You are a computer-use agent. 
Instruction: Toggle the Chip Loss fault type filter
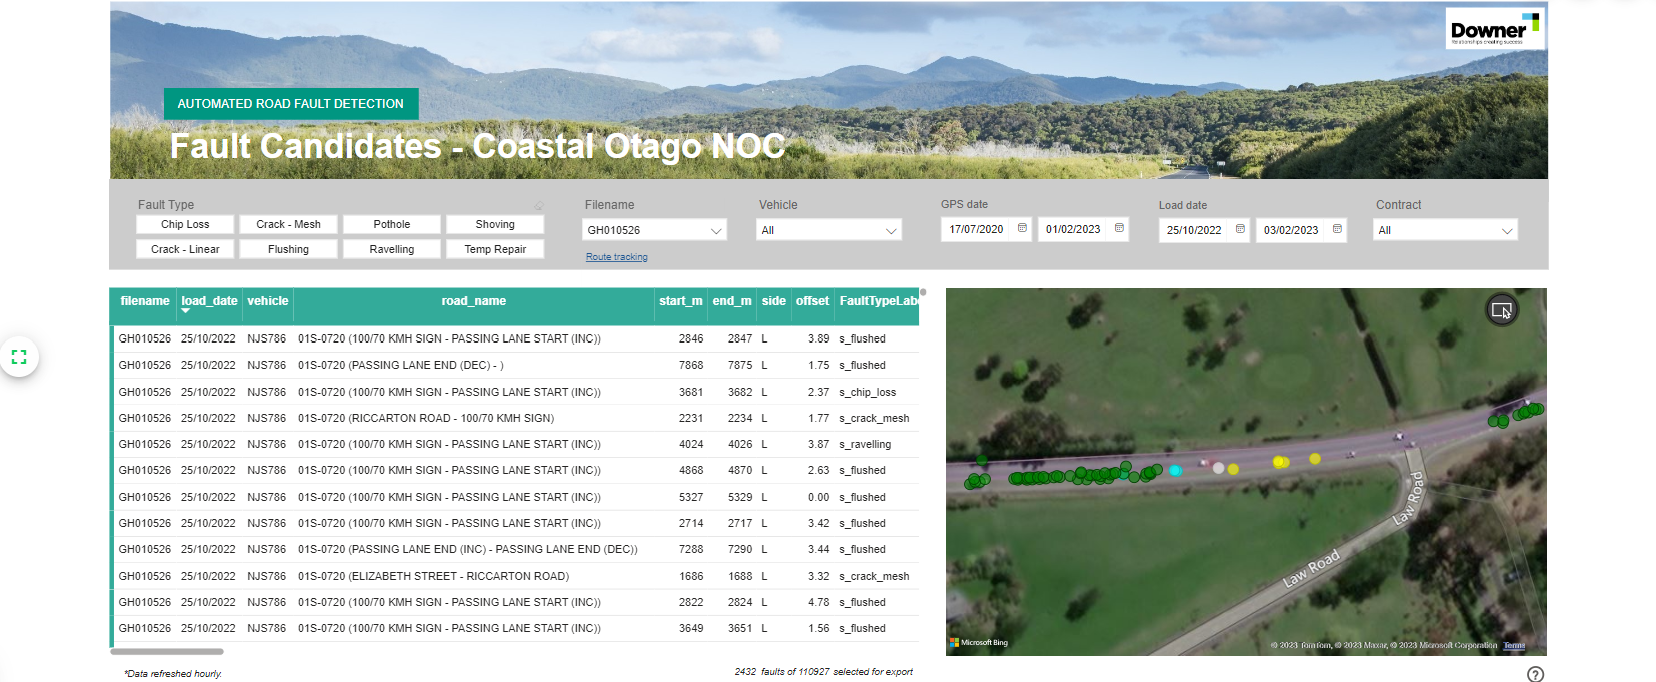[185, 225]
